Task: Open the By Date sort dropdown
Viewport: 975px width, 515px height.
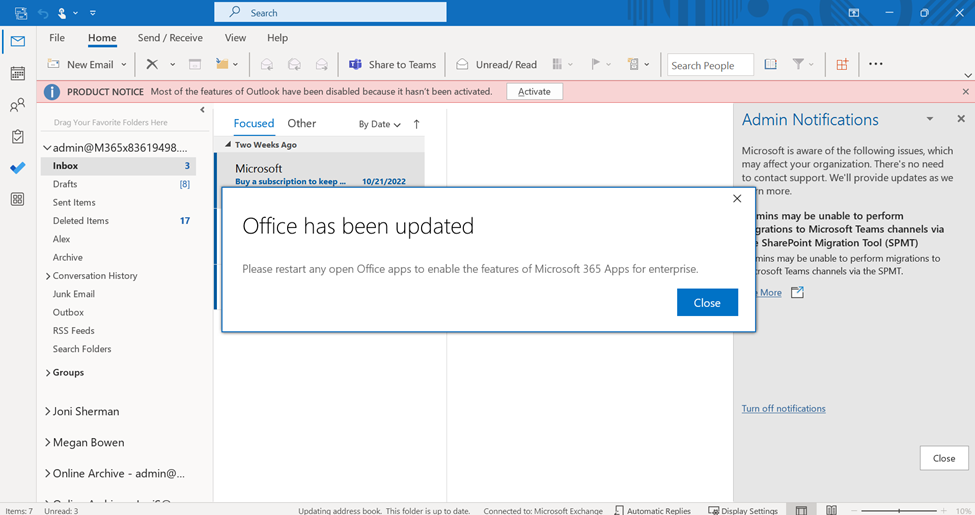Action: (379, 124)
